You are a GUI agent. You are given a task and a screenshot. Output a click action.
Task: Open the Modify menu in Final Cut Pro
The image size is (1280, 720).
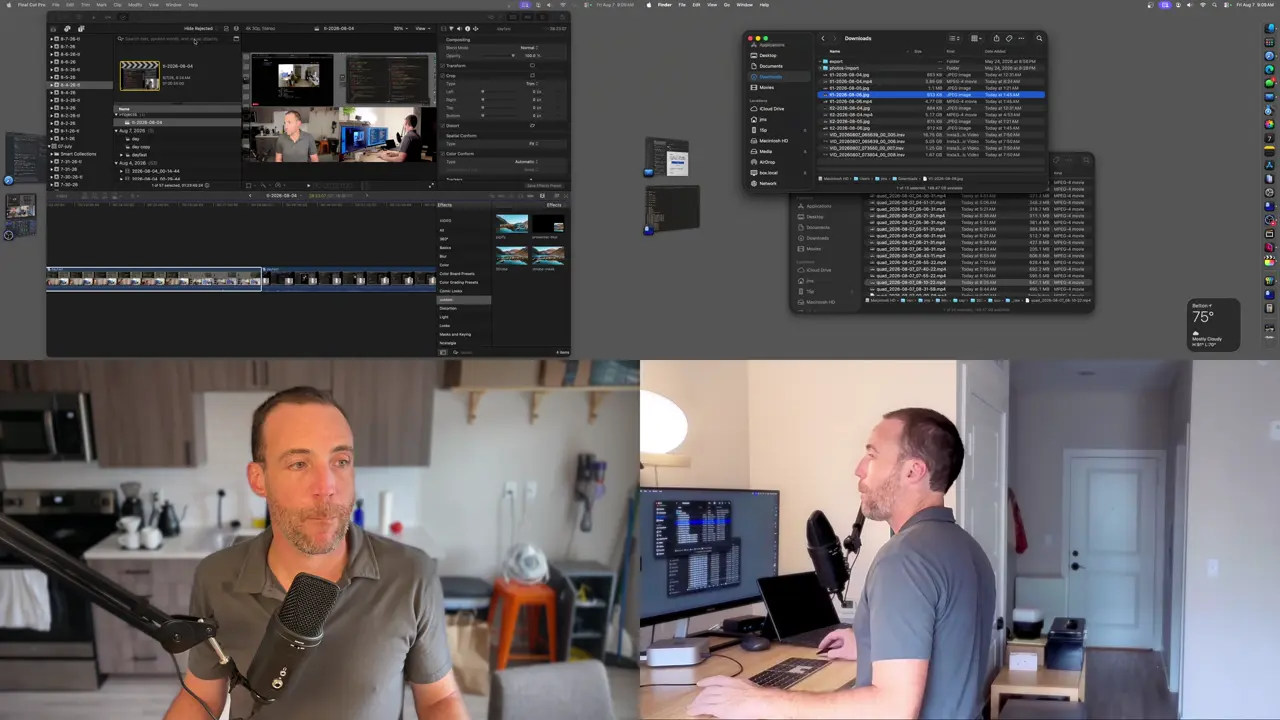coord(135,5)
